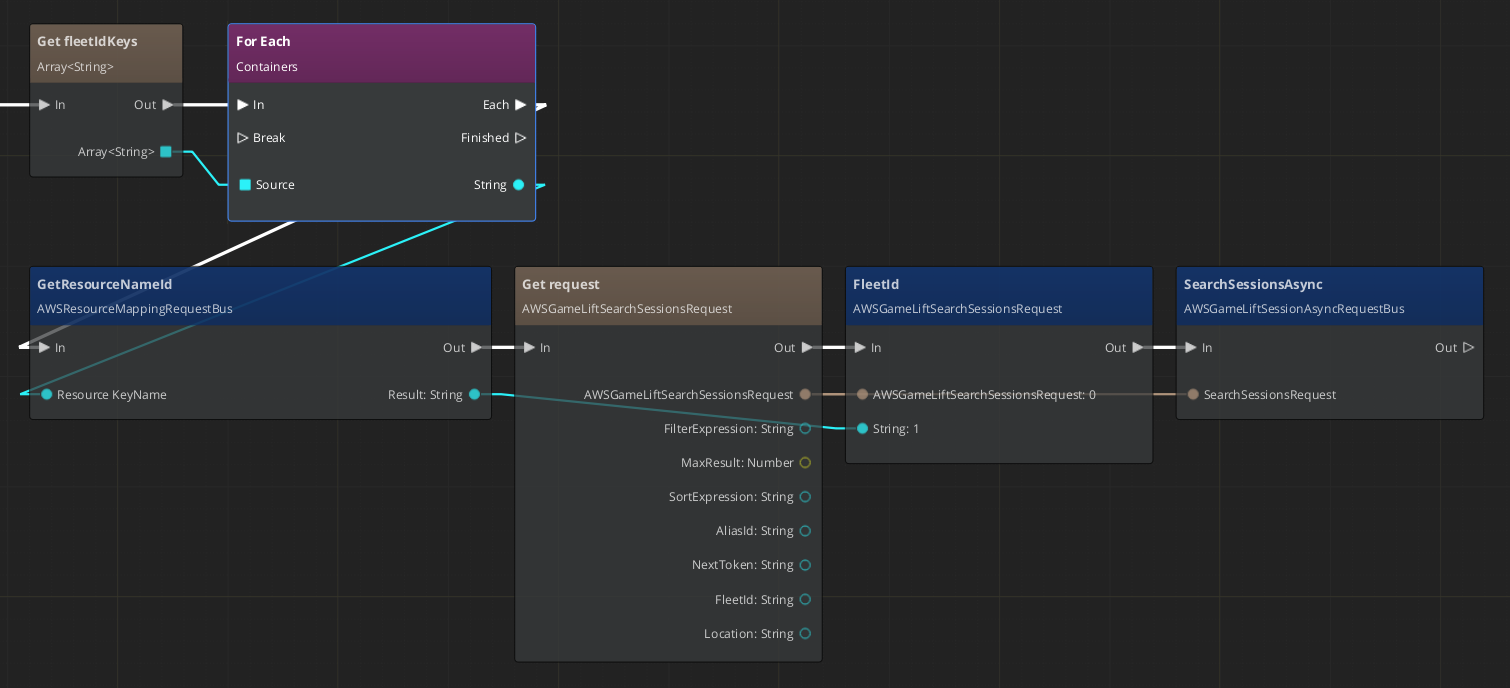Click the AliasId String pin on Get request
This screenshot has width=1510, height=688.
pyautogui.click(x=805, y=530)
